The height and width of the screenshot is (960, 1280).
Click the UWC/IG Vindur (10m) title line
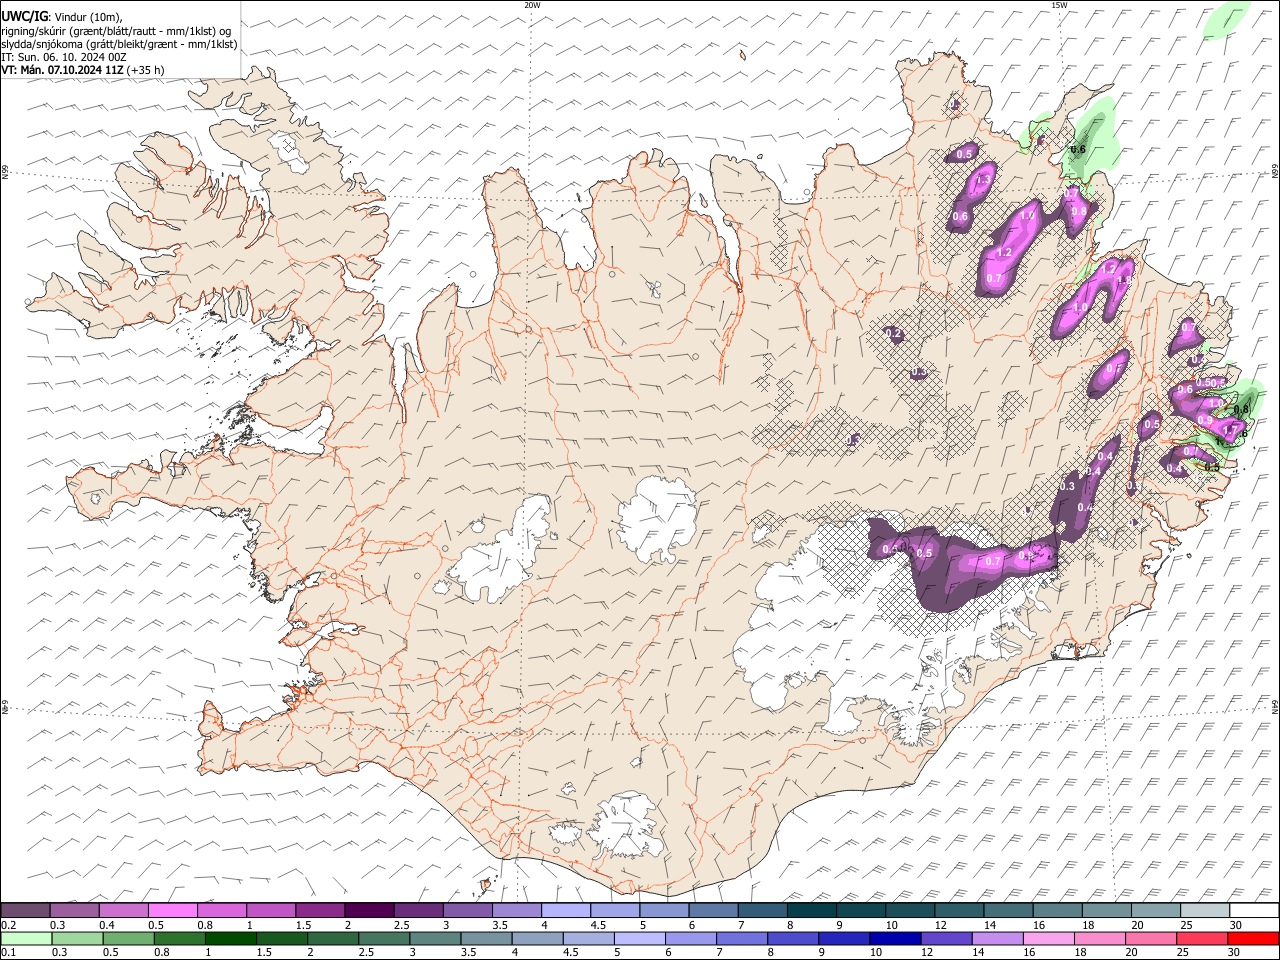coord(62,17)
